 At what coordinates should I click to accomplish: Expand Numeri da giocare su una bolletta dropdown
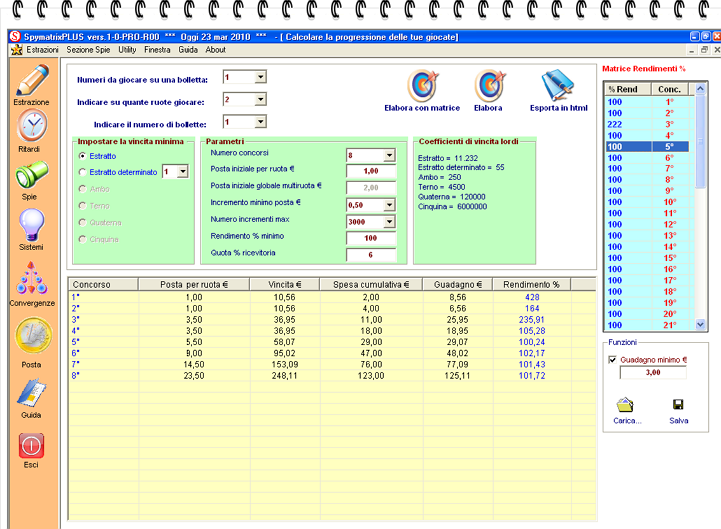click(x=260, y=77)
